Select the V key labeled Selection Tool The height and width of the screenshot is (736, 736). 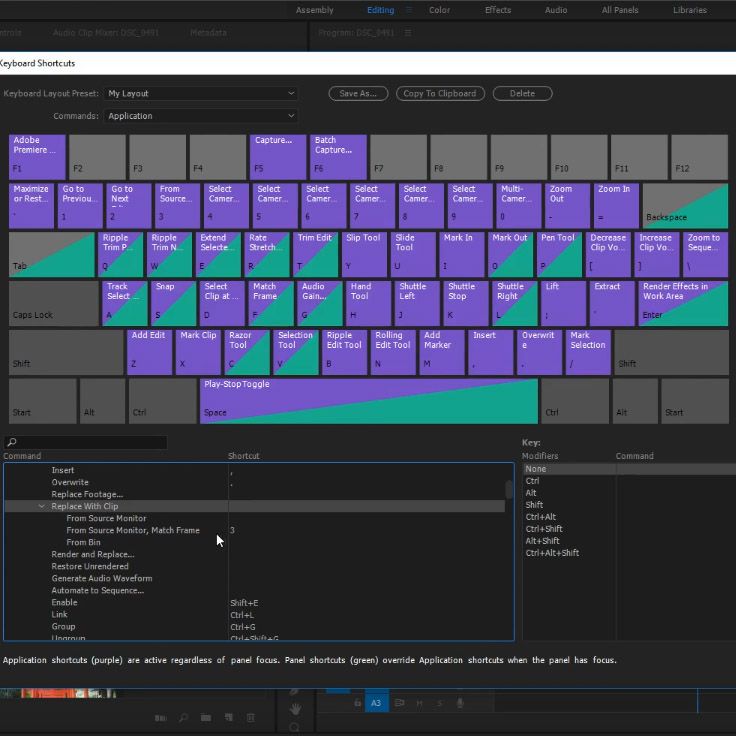coord(296,352)
